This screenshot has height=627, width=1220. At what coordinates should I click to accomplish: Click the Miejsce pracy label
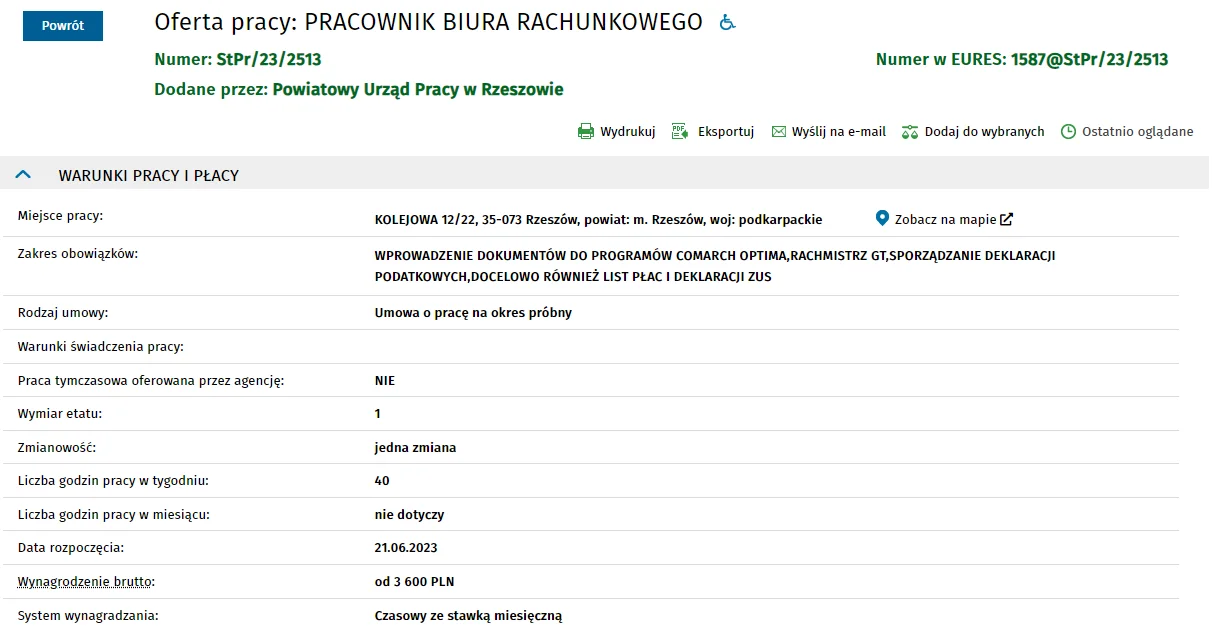coord(61,216)
